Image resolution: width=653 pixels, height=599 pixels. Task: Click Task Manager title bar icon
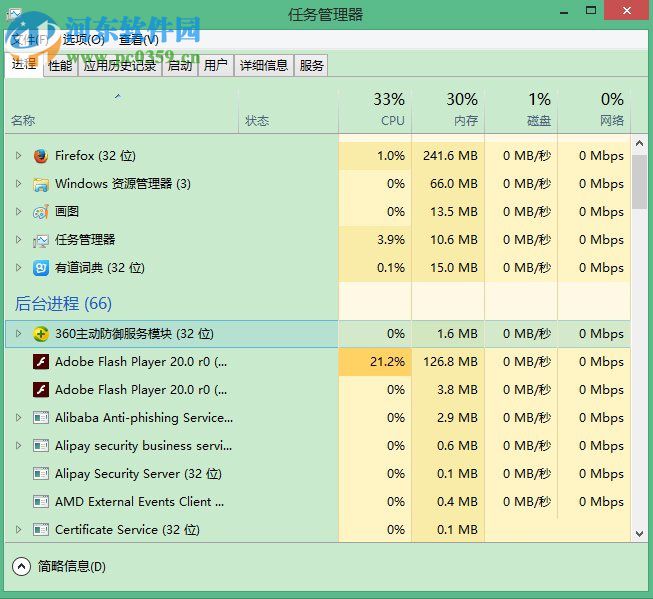[14, 14]
